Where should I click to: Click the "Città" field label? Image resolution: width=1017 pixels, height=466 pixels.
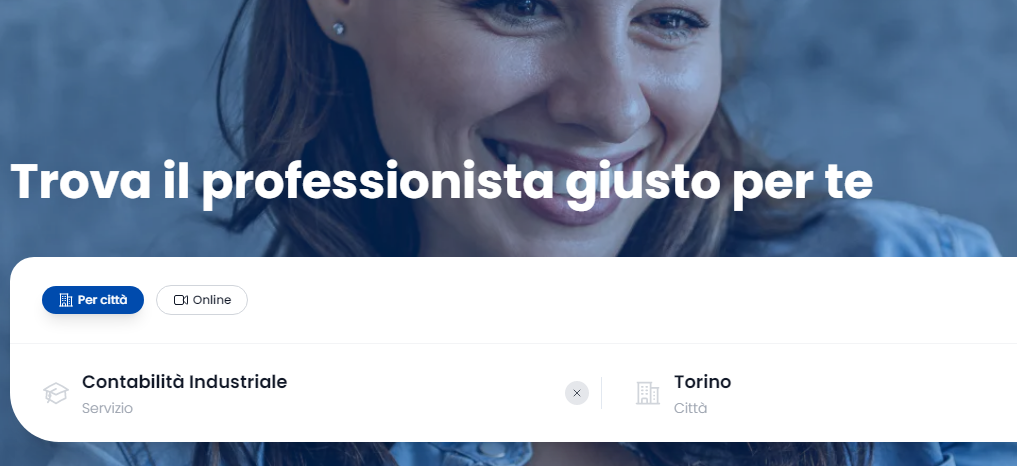click(690, 408)
